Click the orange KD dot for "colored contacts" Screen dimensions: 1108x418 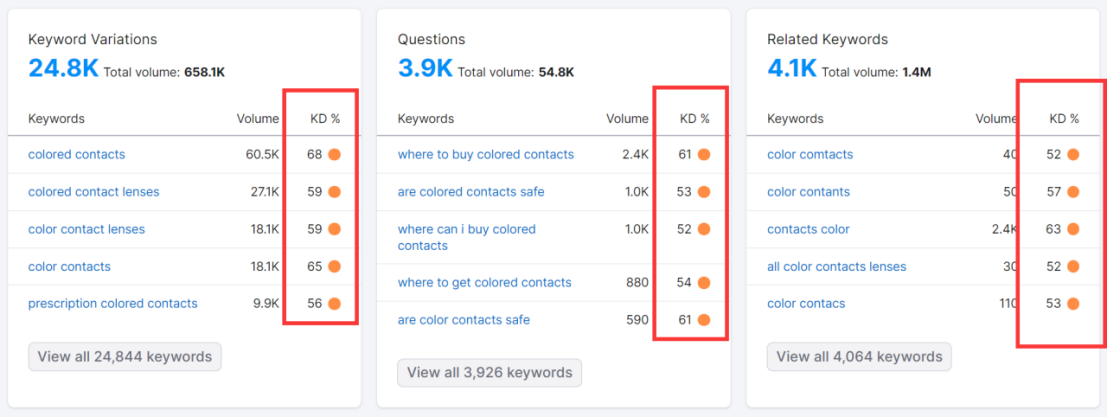pyautogui.click(x=334, y=155)
